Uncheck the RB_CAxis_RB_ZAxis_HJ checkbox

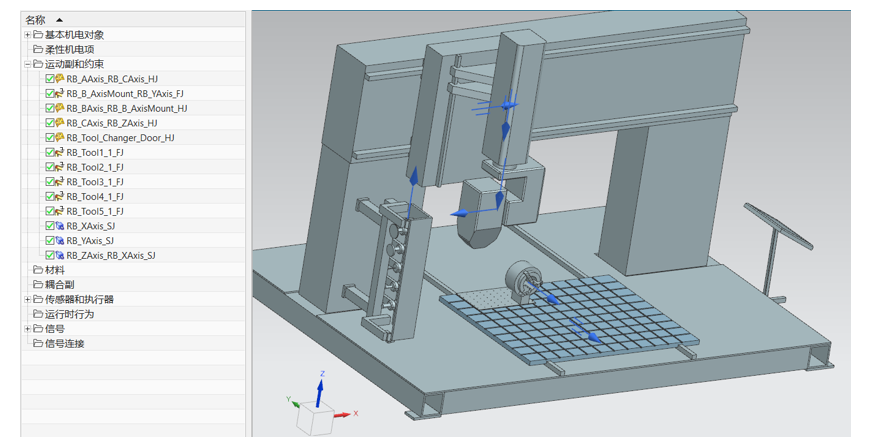click(x=50, y=123)
